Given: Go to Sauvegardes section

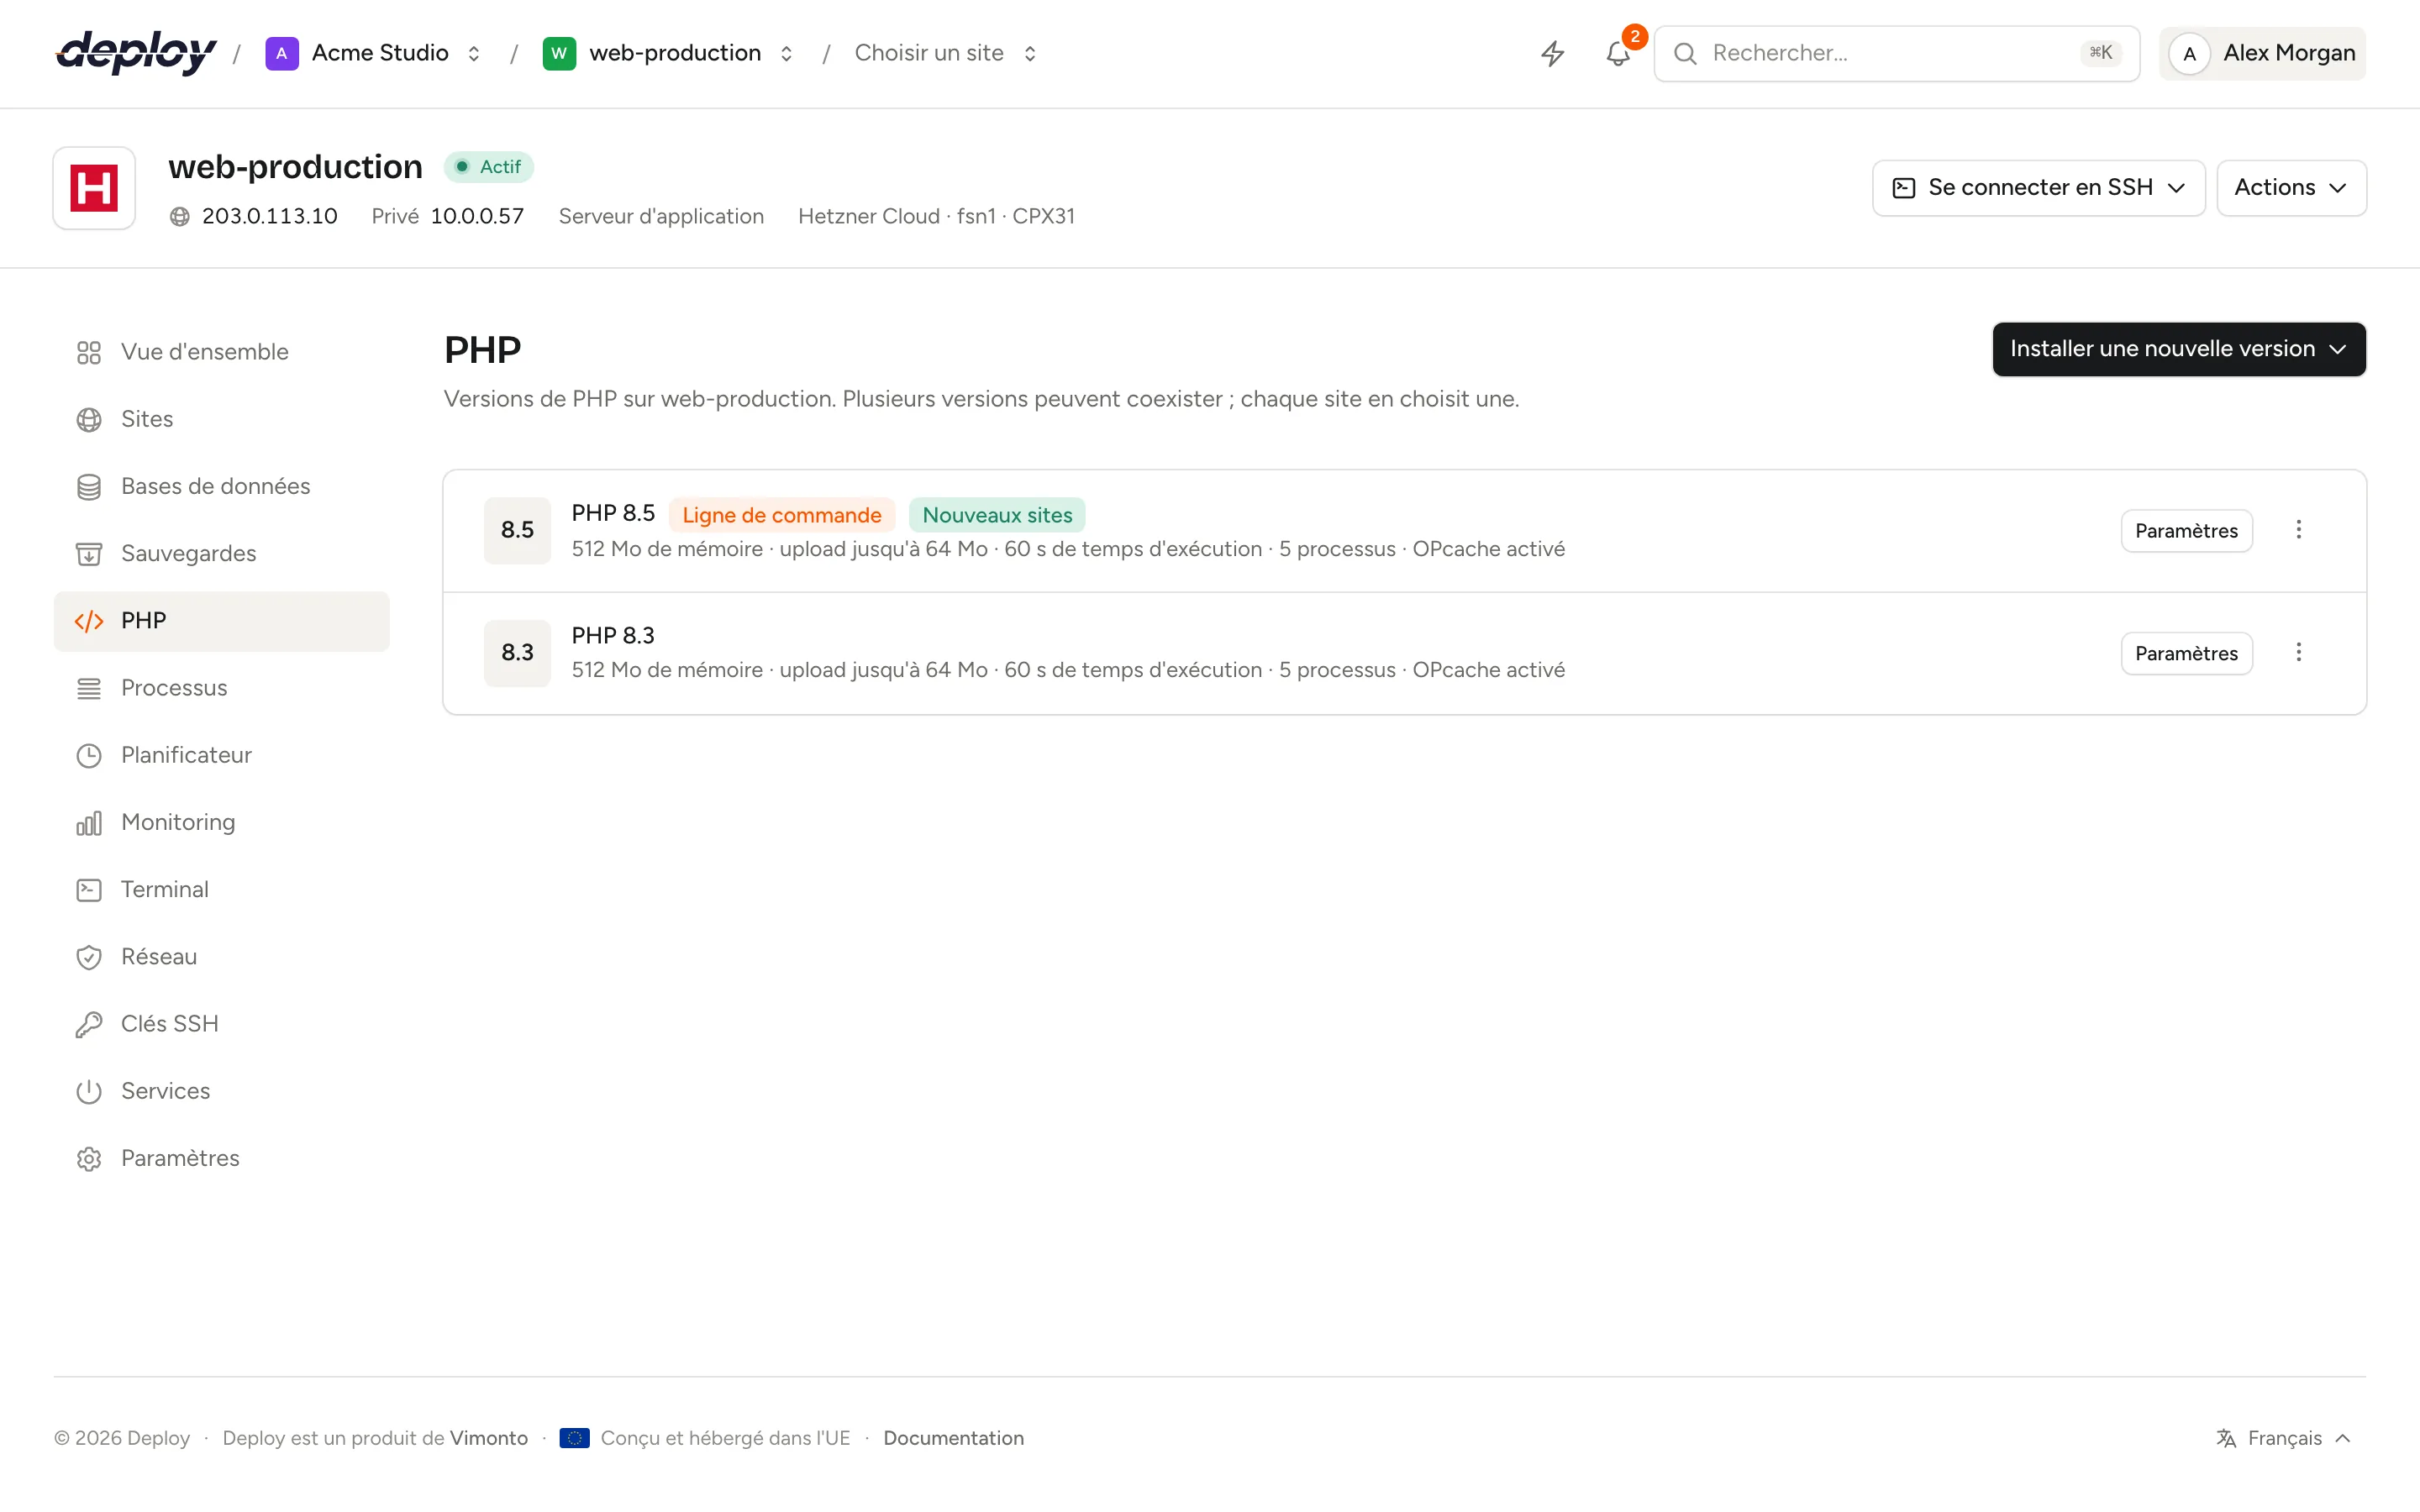Looking at the screenshot, I should (221, 553).
